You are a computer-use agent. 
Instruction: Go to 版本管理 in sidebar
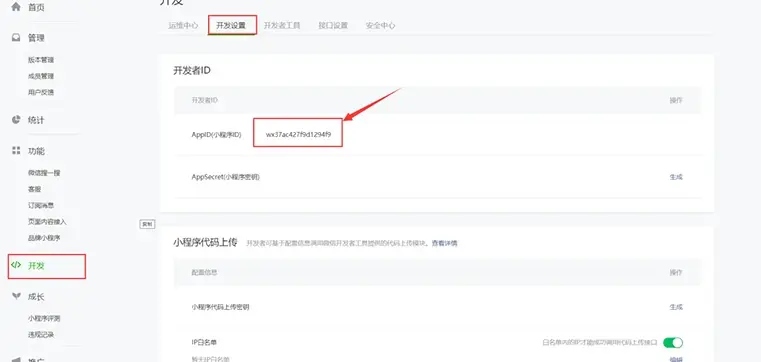[x=41, y=60]
